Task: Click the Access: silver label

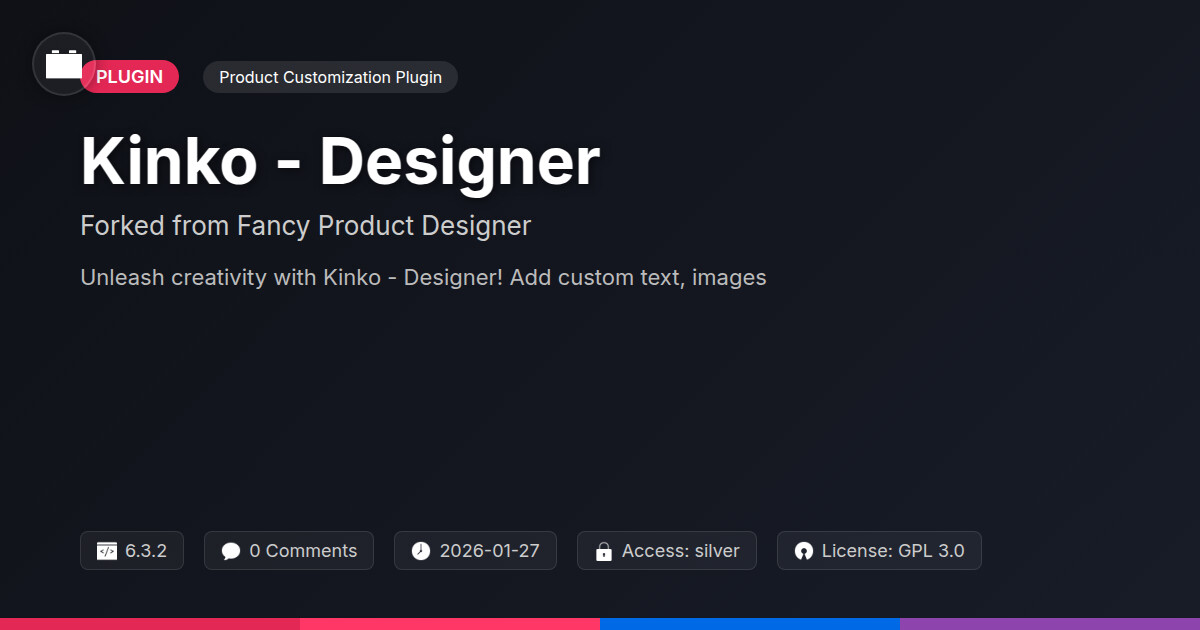Action: pos(680,551)
